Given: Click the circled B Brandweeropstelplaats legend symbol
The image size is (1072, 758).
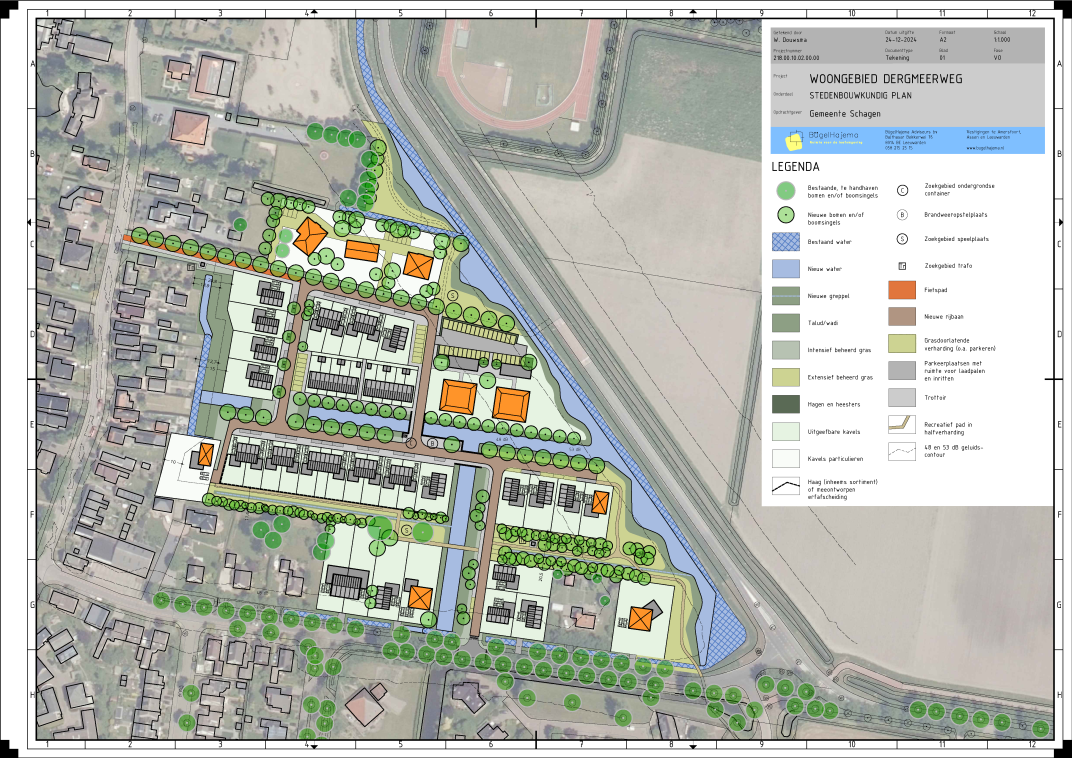Looking at the screenshot, I should point(902,215).
